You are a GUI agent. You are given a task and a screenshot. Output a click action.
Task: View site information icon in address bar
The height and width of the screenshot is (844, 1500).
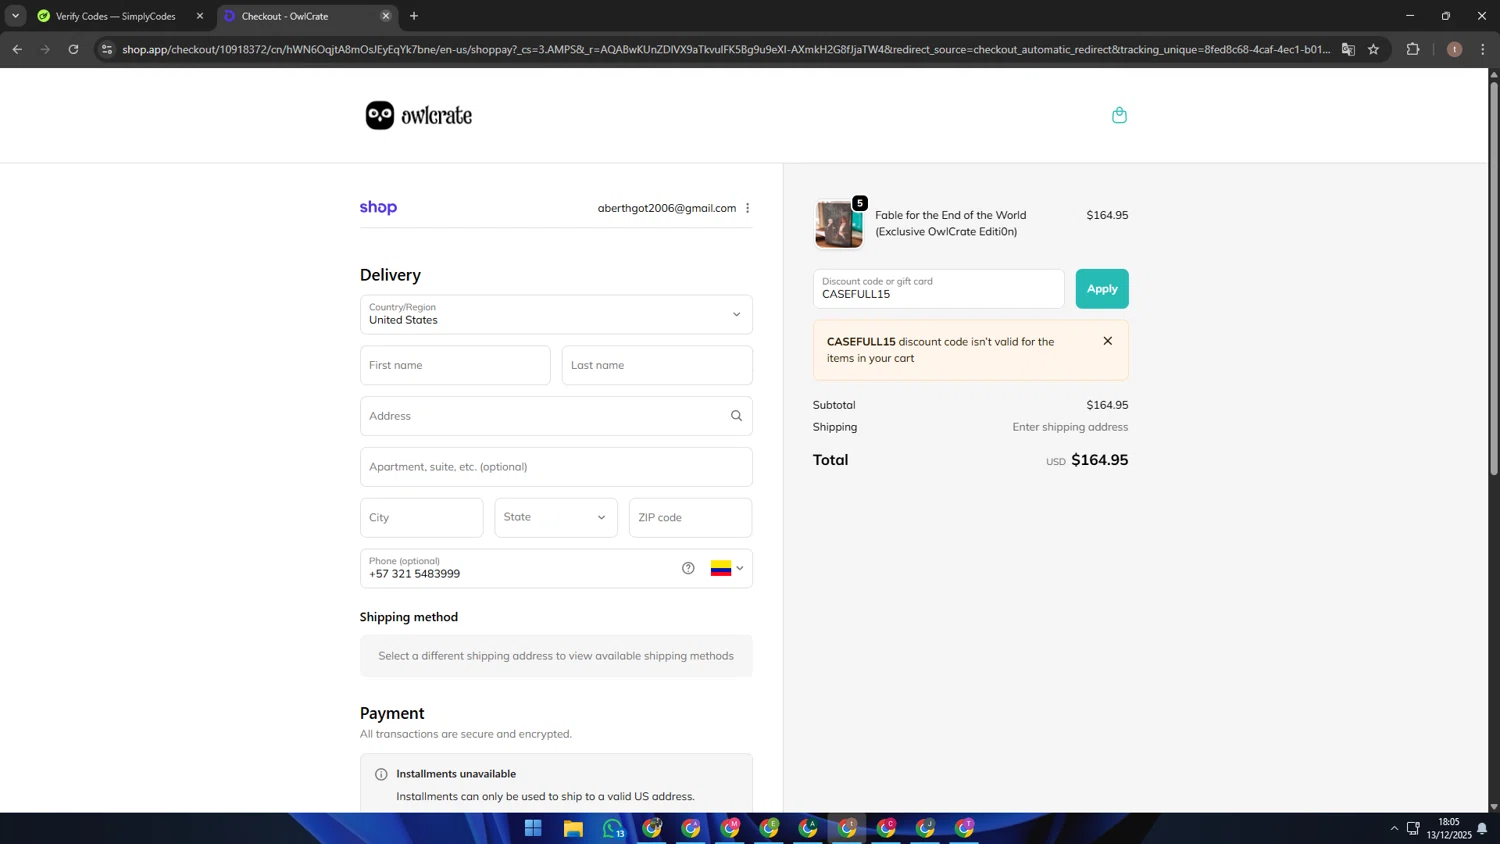(107, 49)
